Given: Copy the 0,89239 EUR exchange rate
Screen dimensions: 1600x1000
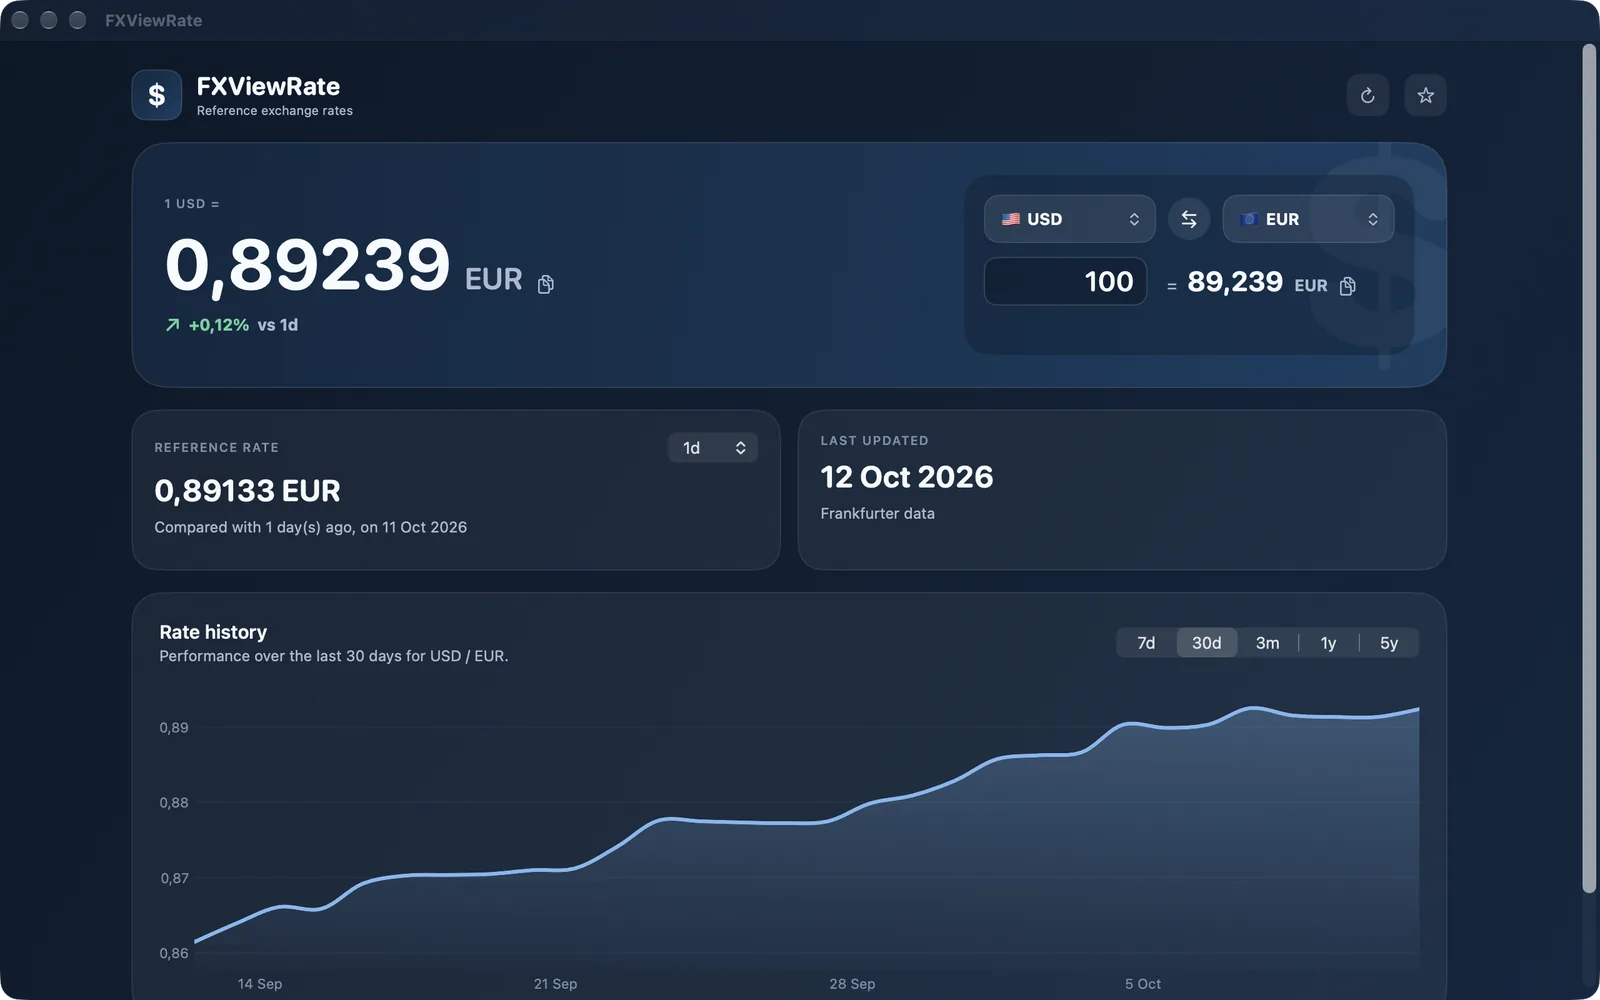Looking at the screenshot, I should pos(546,284).
